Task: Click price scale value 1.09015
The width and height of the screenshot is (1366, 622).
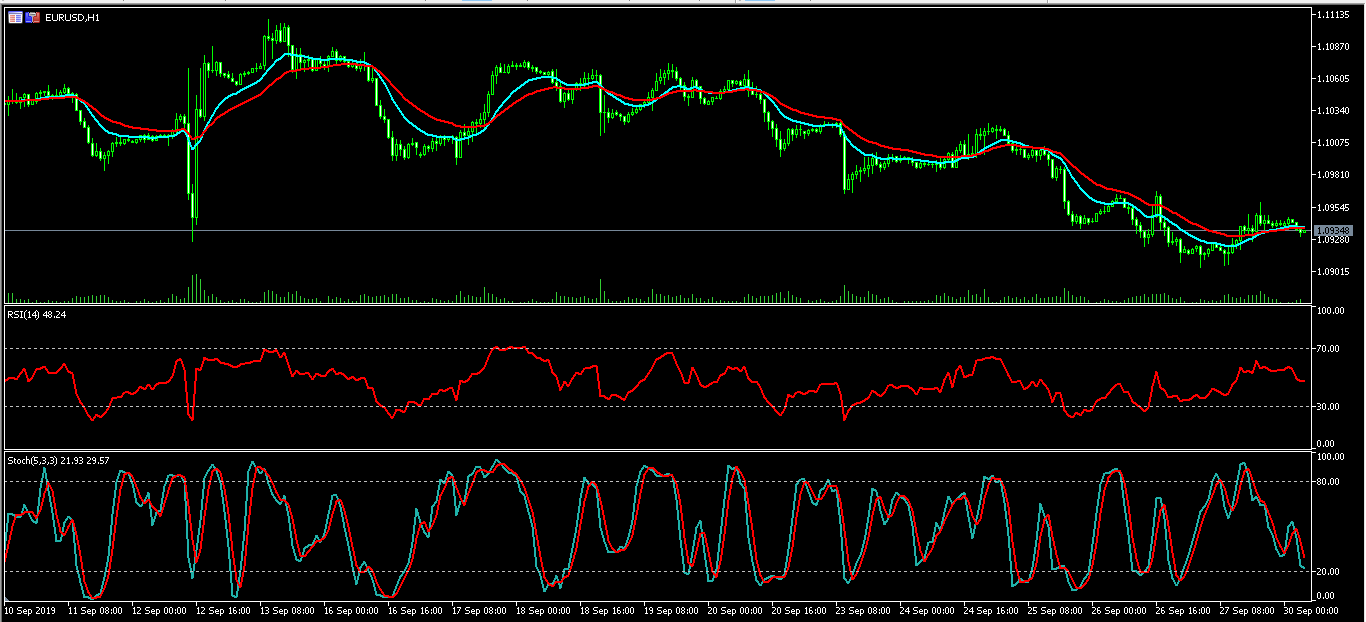Action: (1334, 272)
